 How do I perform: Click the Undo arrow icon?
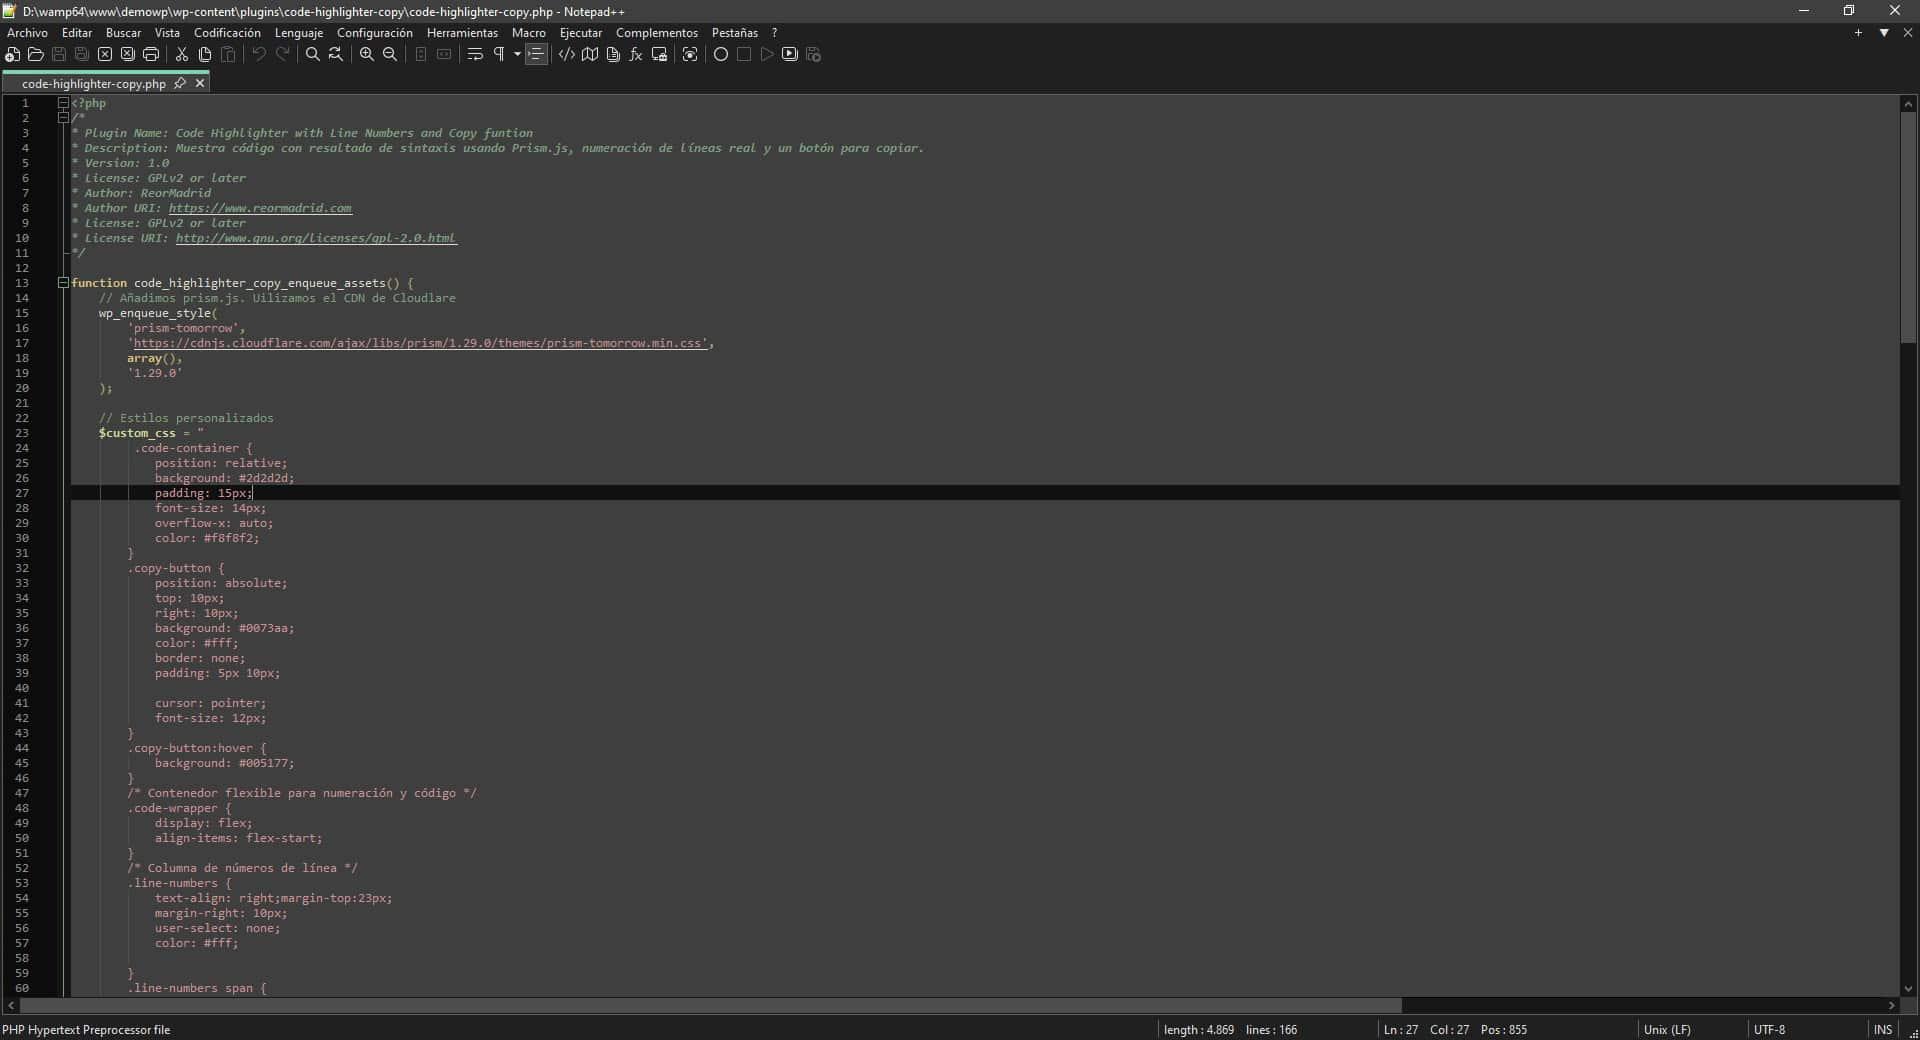click(x=259, y=54)
